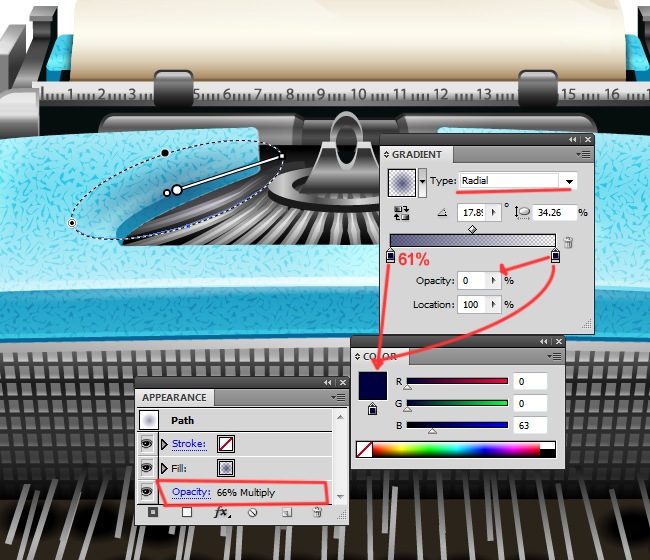
Task: Click gradient stop icon below color swatch
Action: (x=372, y=409)
